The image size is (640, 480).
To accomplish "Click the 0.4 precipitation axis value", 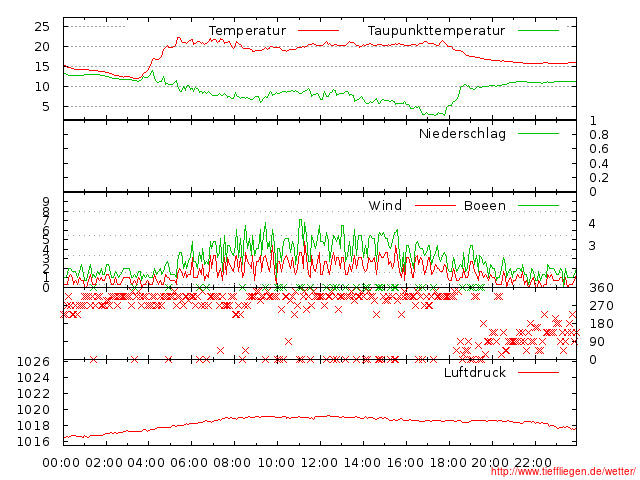I will (x=599, y=164).
